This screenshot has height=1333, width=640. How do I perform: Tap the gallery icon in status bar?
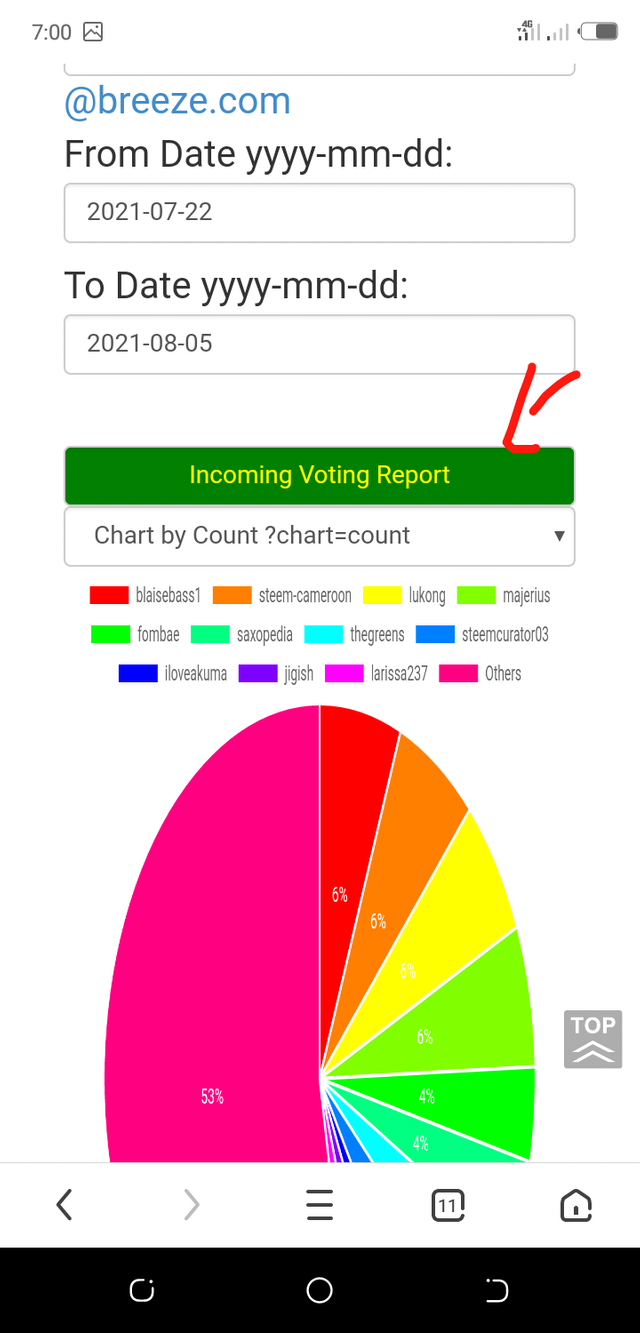93,32
